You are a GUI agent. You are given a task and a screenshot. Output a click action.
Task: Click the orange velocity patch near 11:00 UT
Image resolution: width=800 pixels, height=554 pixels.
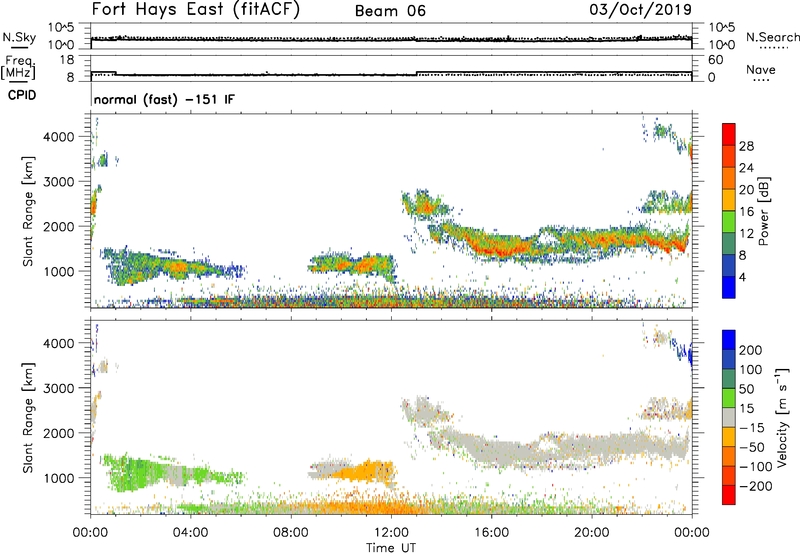point(365,471)
